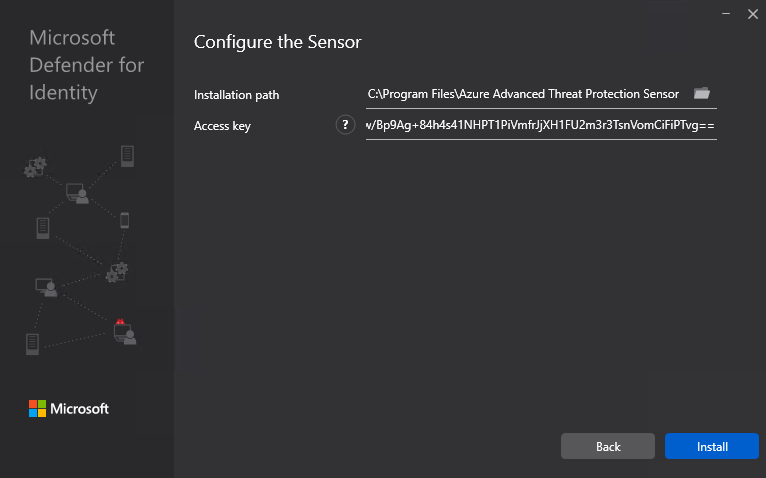
Task: Click into the Access key field
Action: click(x=540, y=125)
